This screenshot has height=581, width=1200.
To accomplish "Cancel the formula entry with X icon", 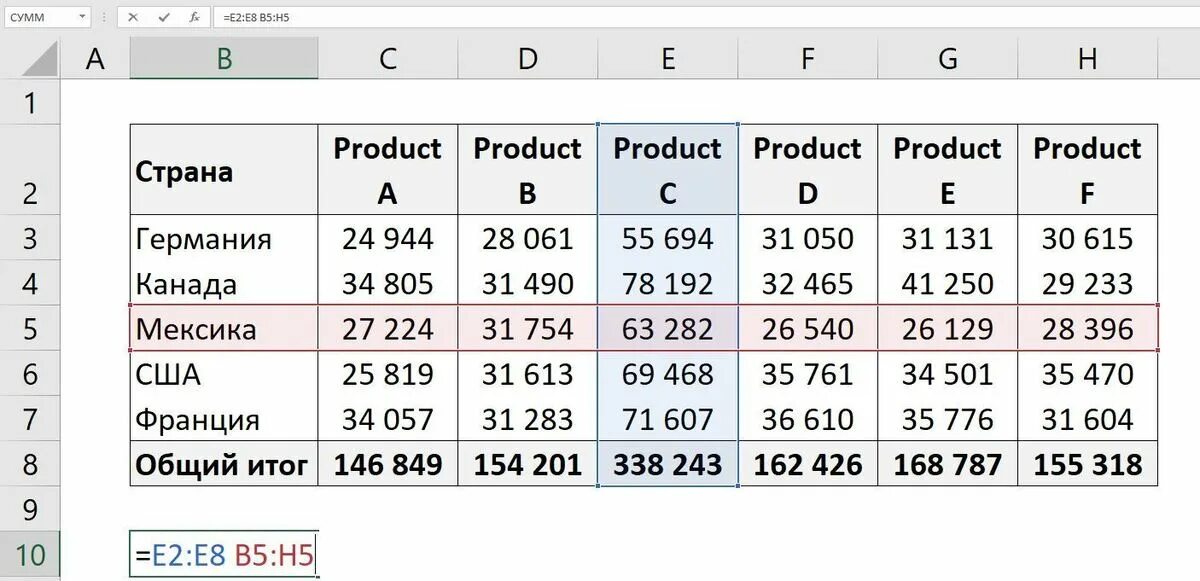I will pos(133,17).
